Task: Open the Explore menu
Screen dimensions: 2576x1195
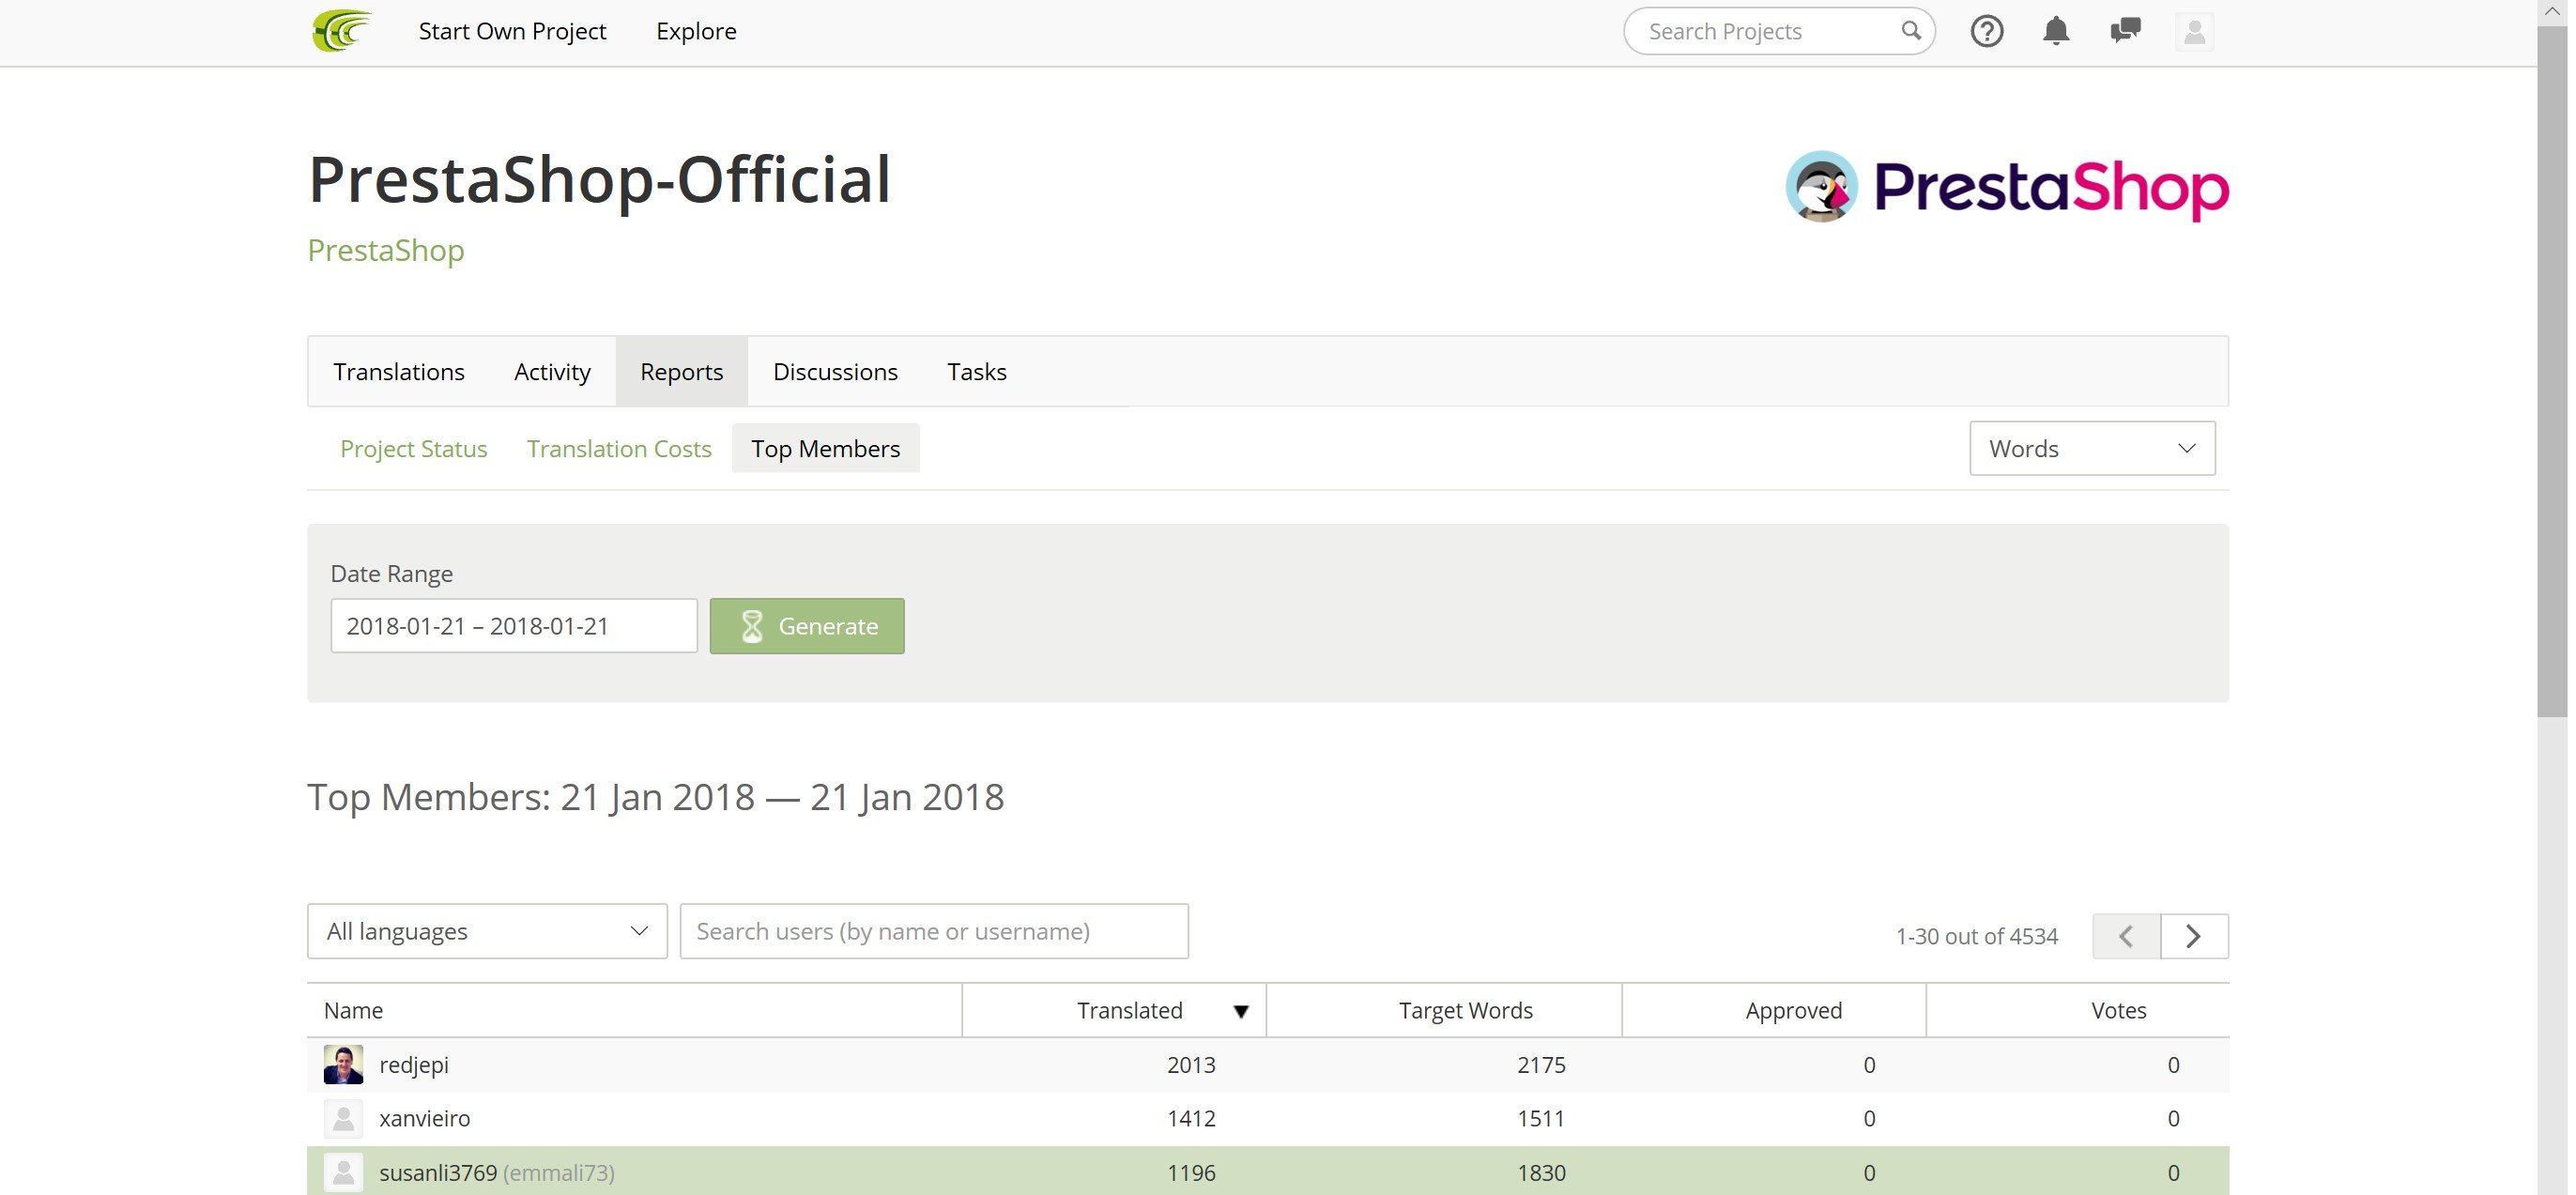Action: pyautogui.click(x=696, y=31)
